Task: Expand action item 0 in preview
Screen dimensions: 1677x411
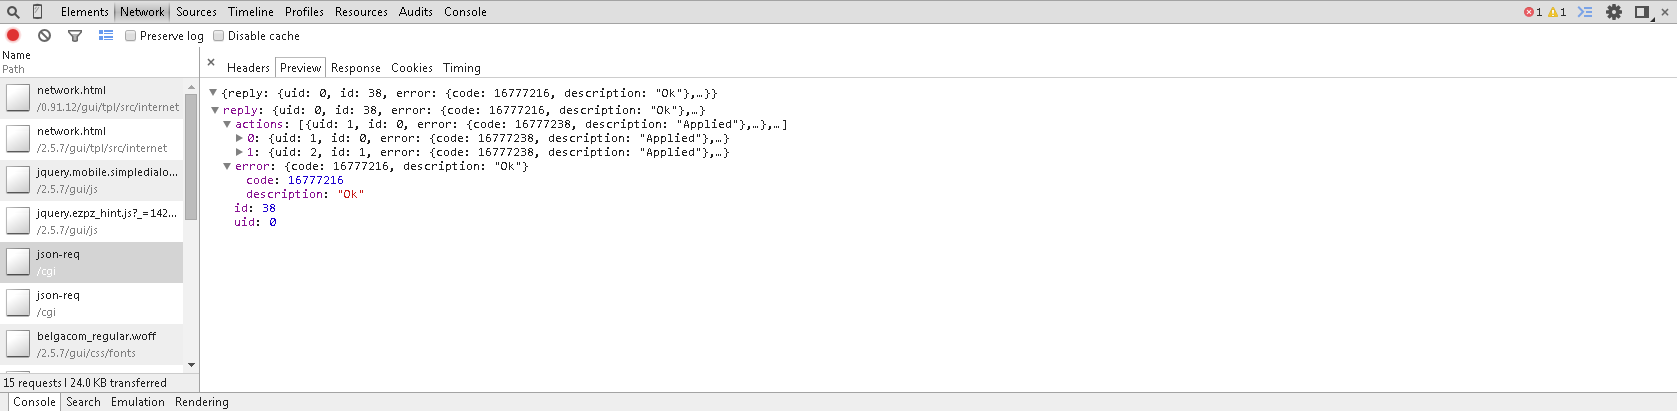Action: point(239,138)
